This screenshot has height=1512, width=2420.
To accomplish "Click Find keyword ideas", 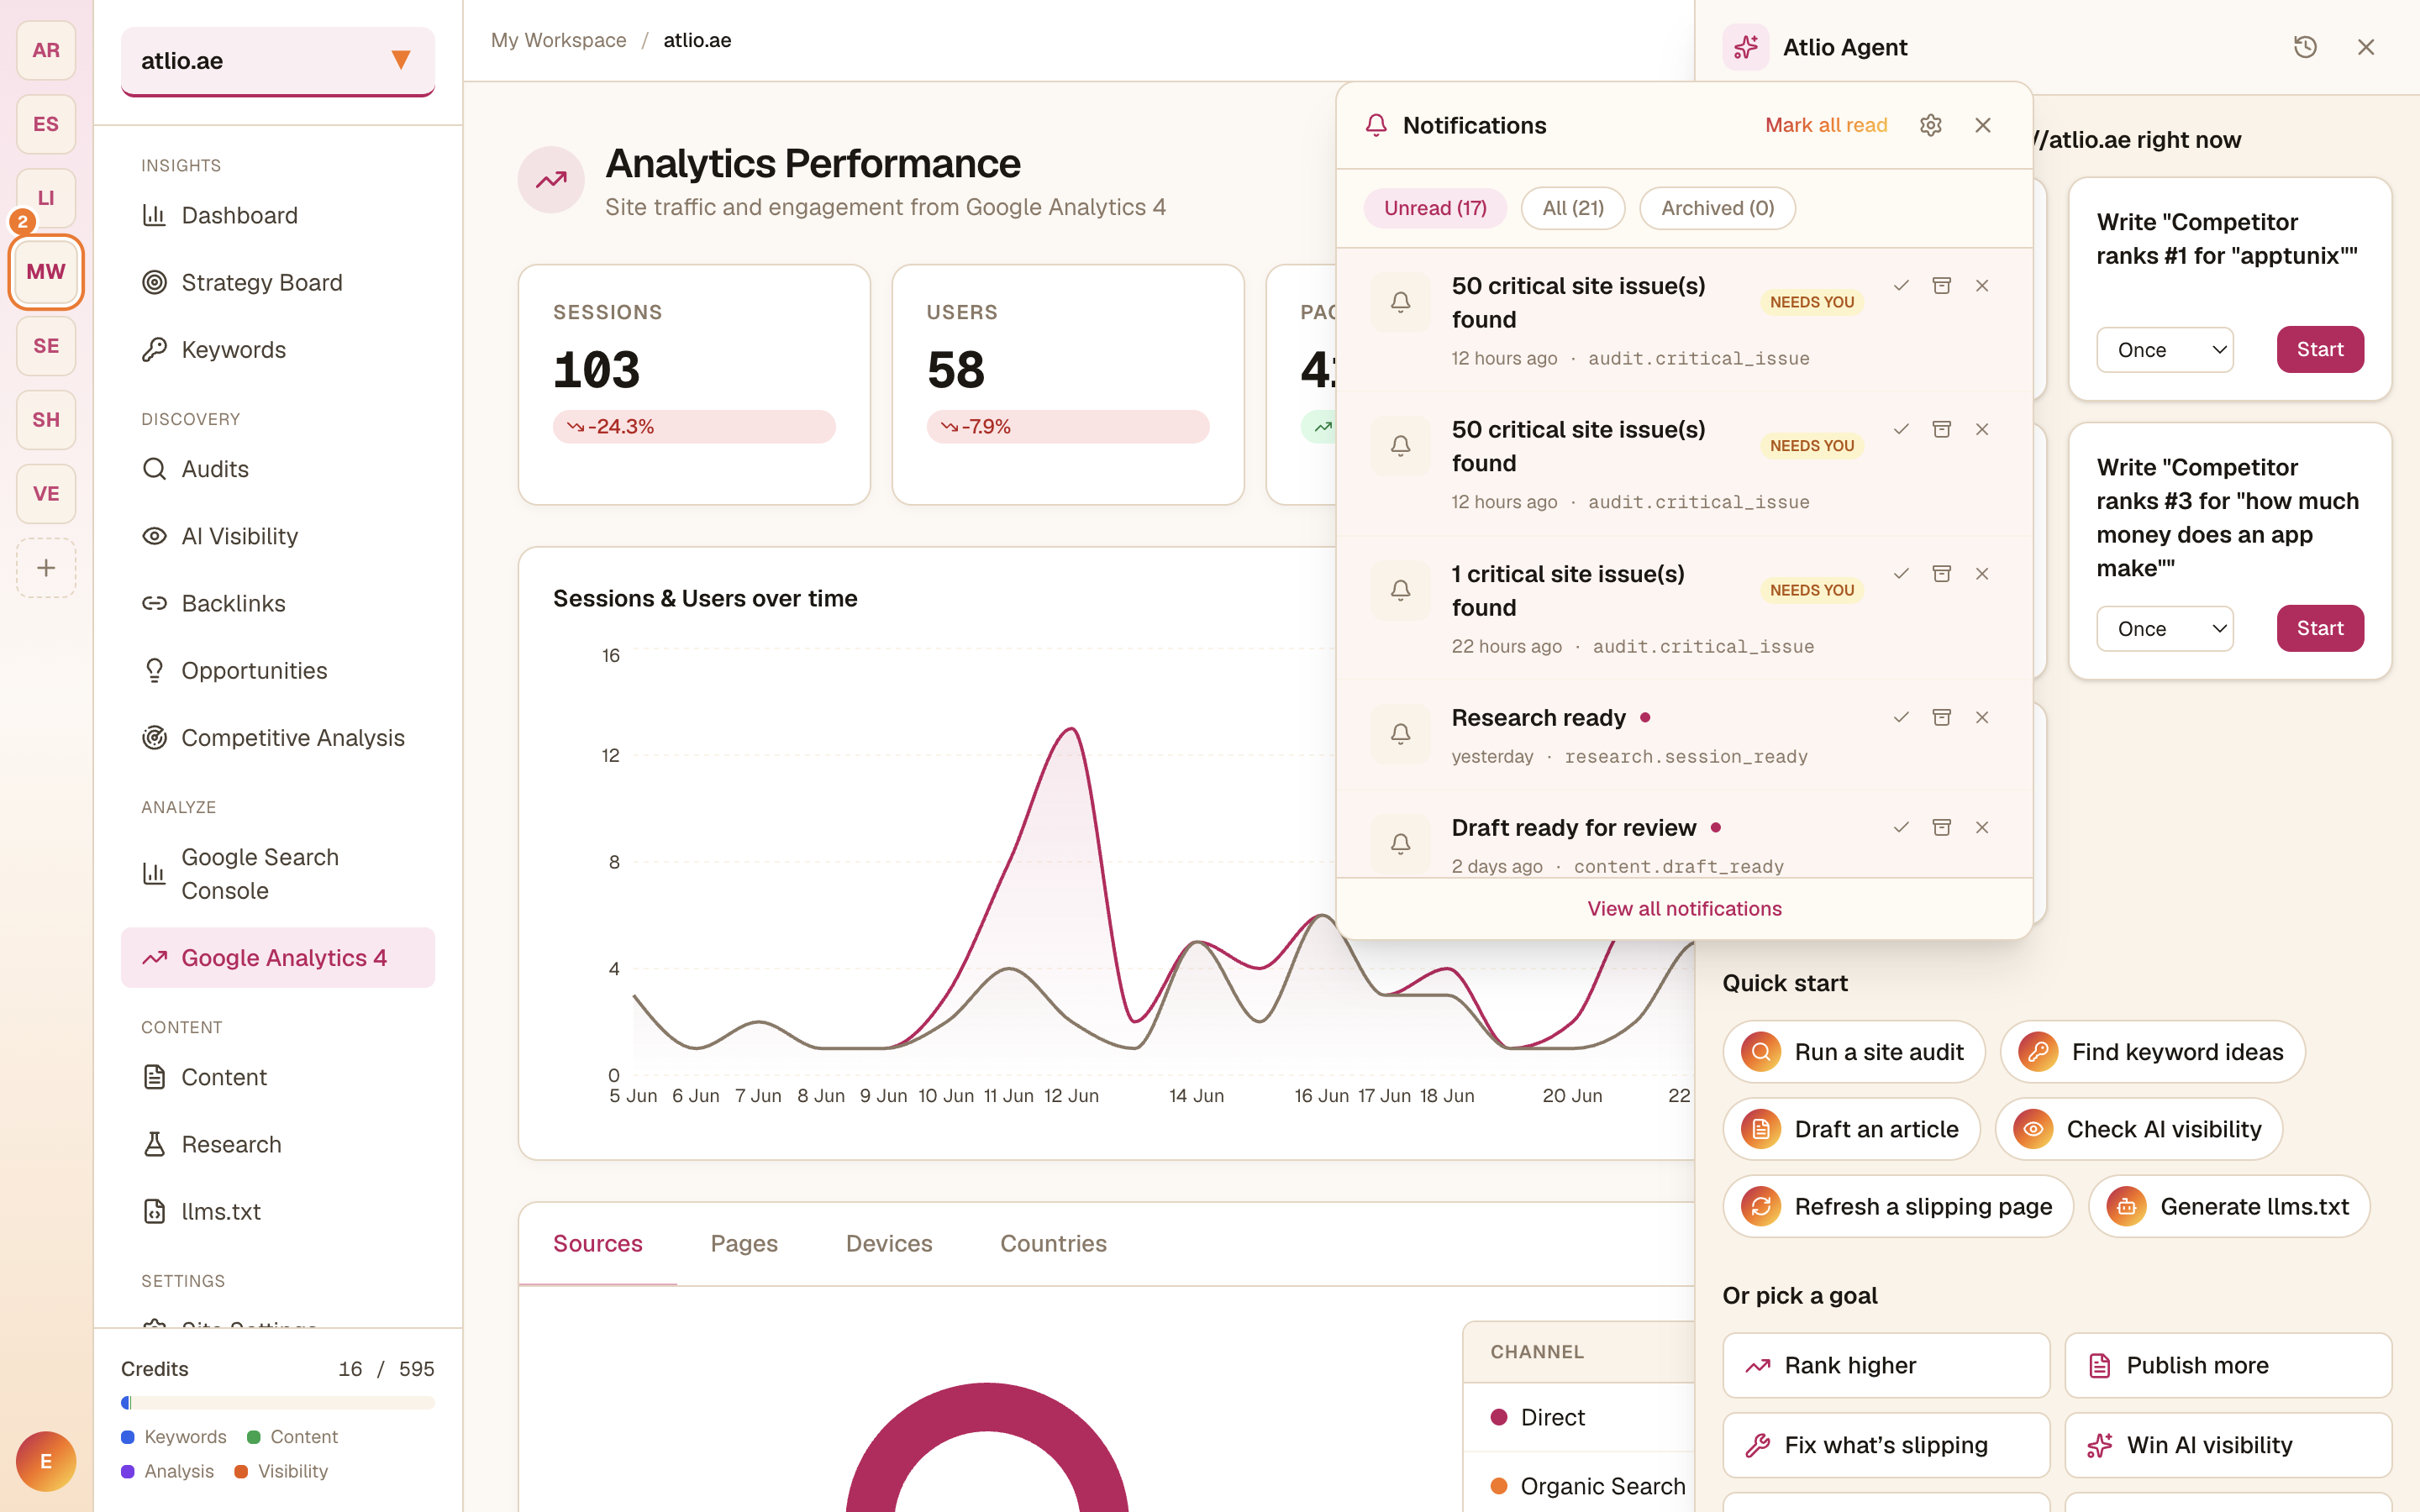I will click(x=2152, y=1052).
